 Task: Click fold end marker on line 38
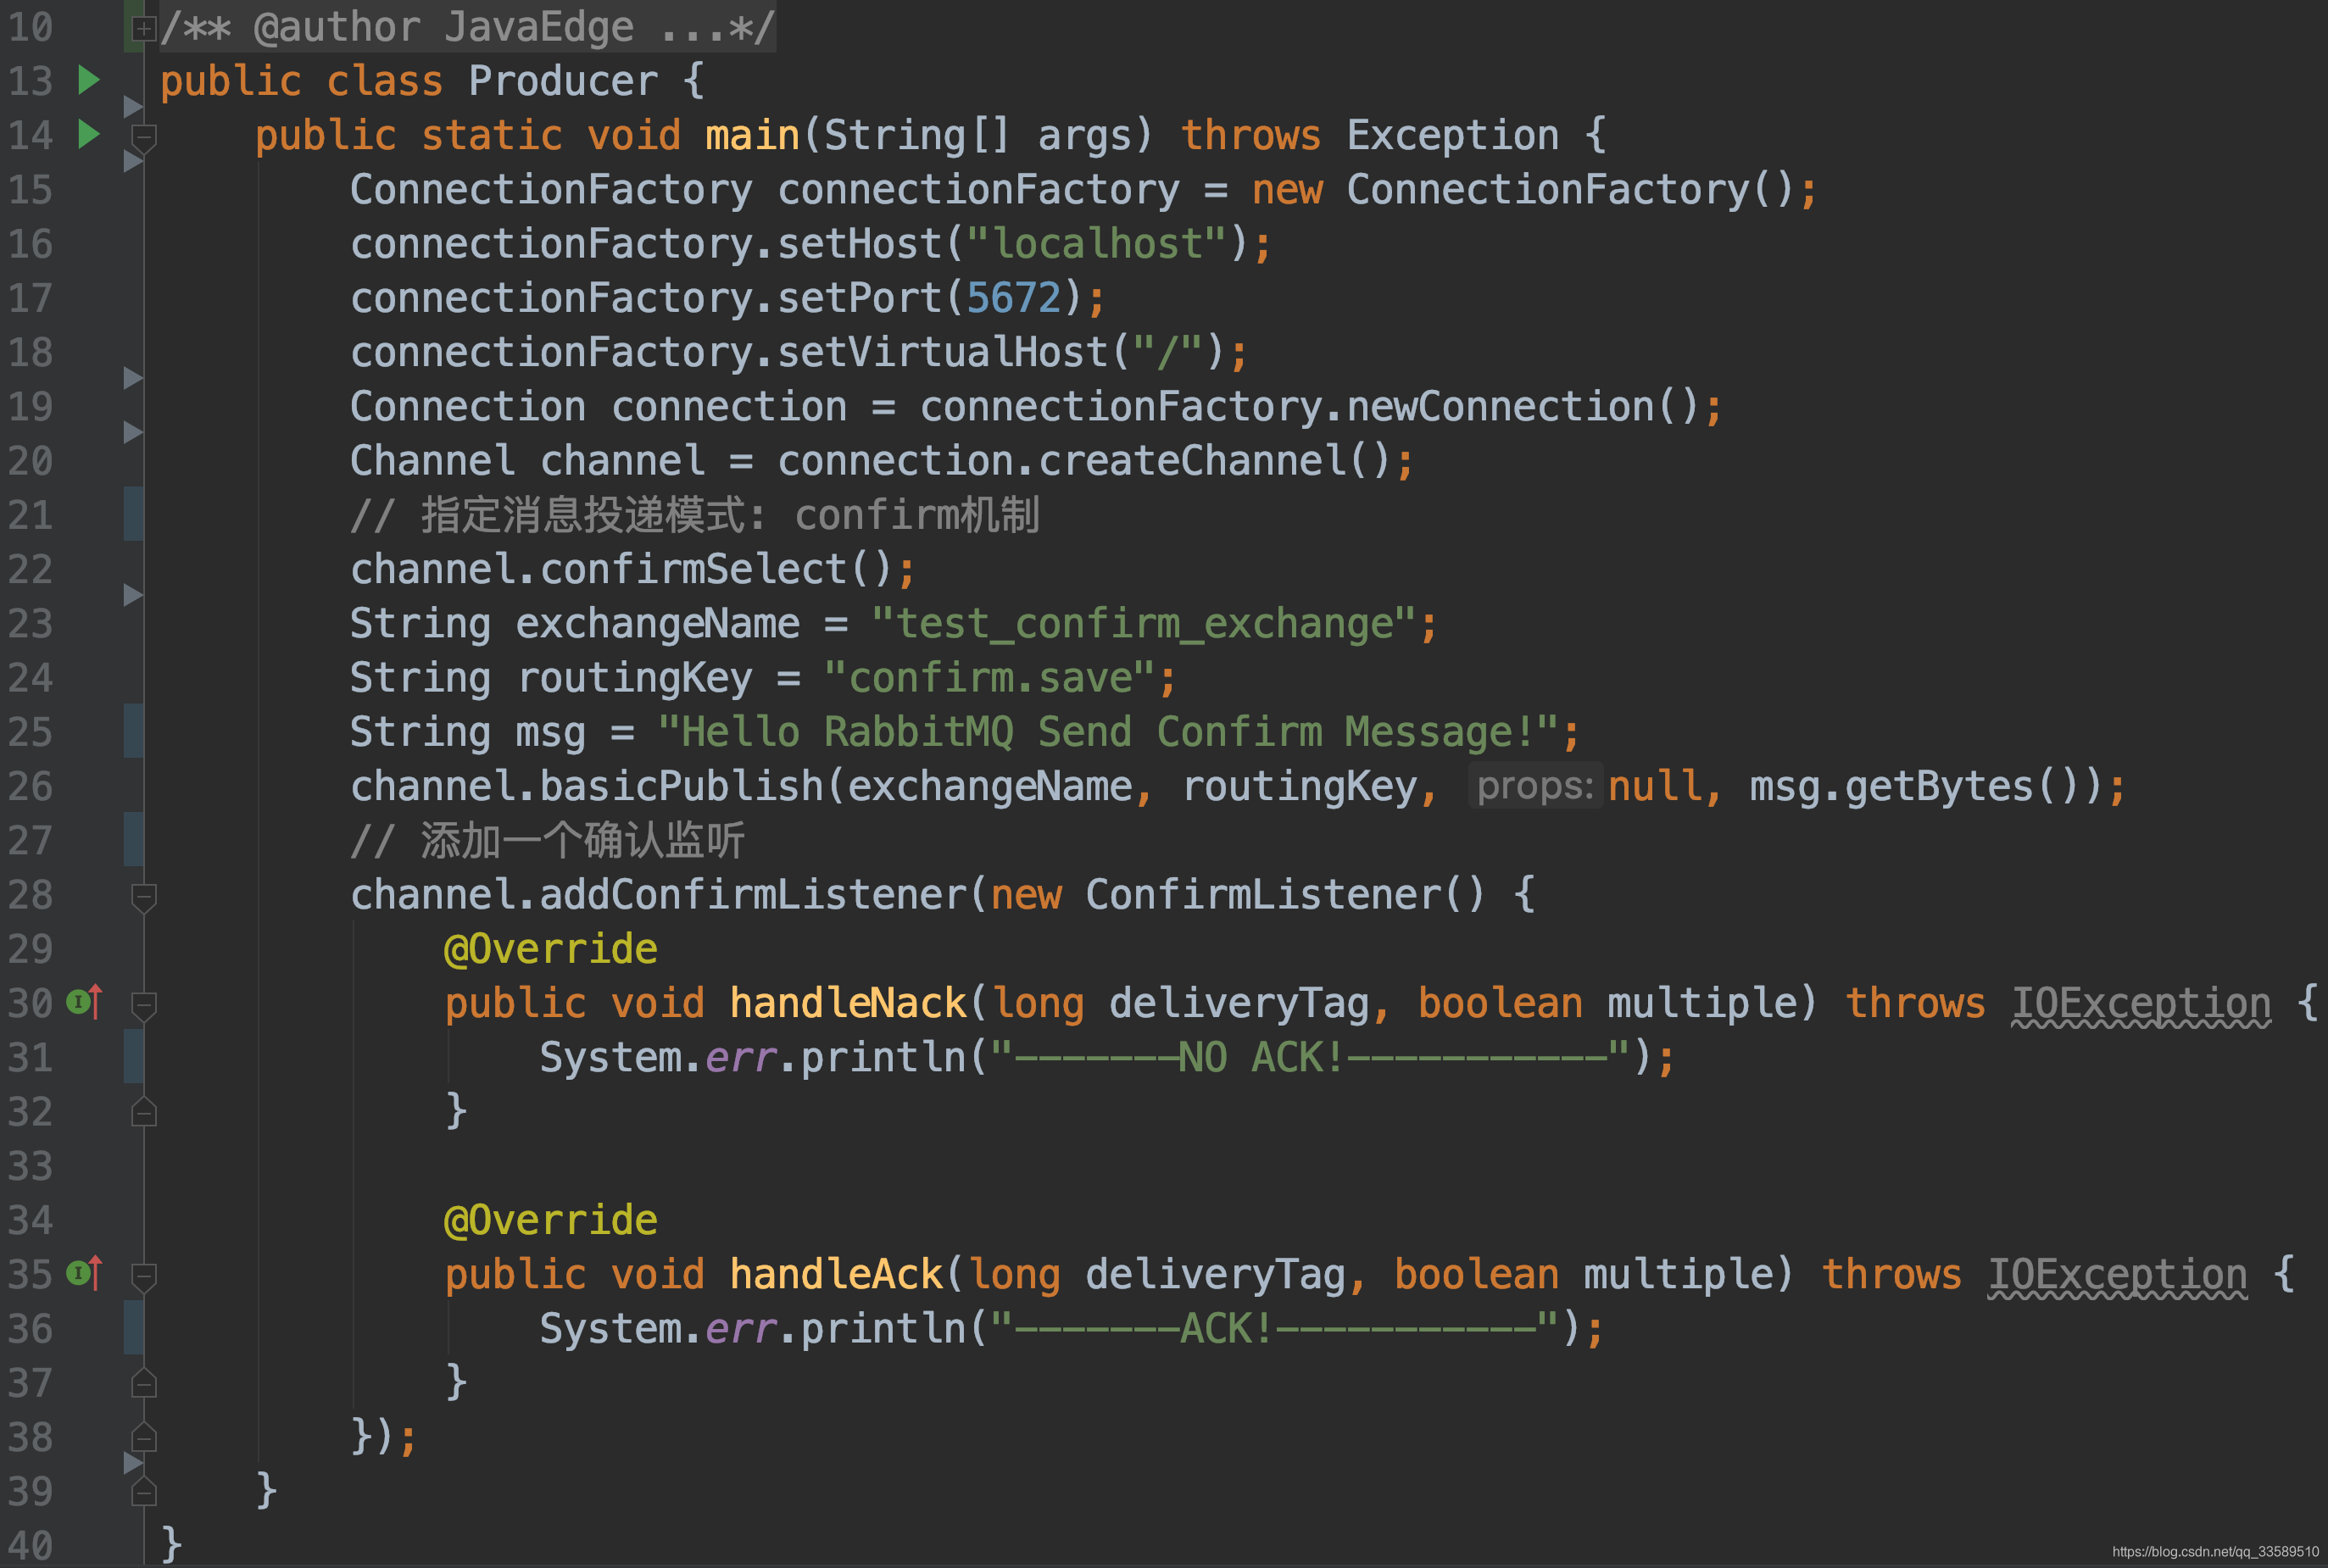(144, 1438)
